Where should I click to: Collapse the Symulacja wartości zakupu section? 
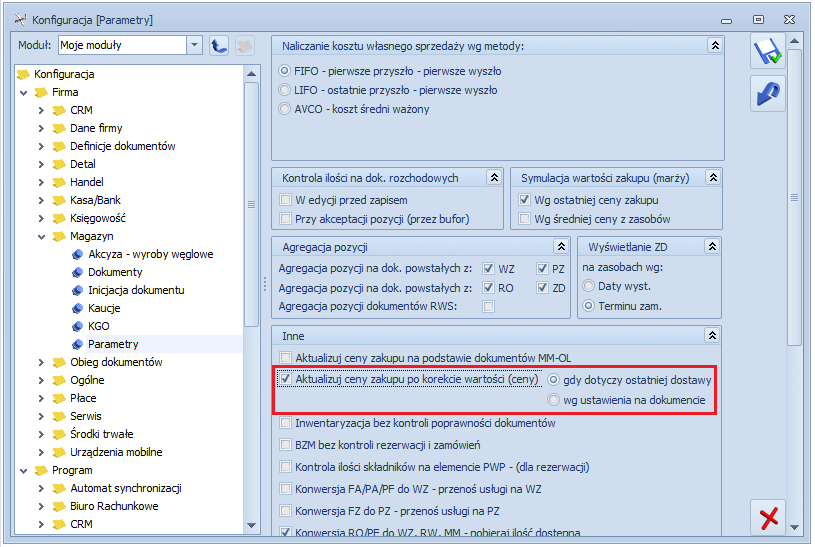[713, 178]
